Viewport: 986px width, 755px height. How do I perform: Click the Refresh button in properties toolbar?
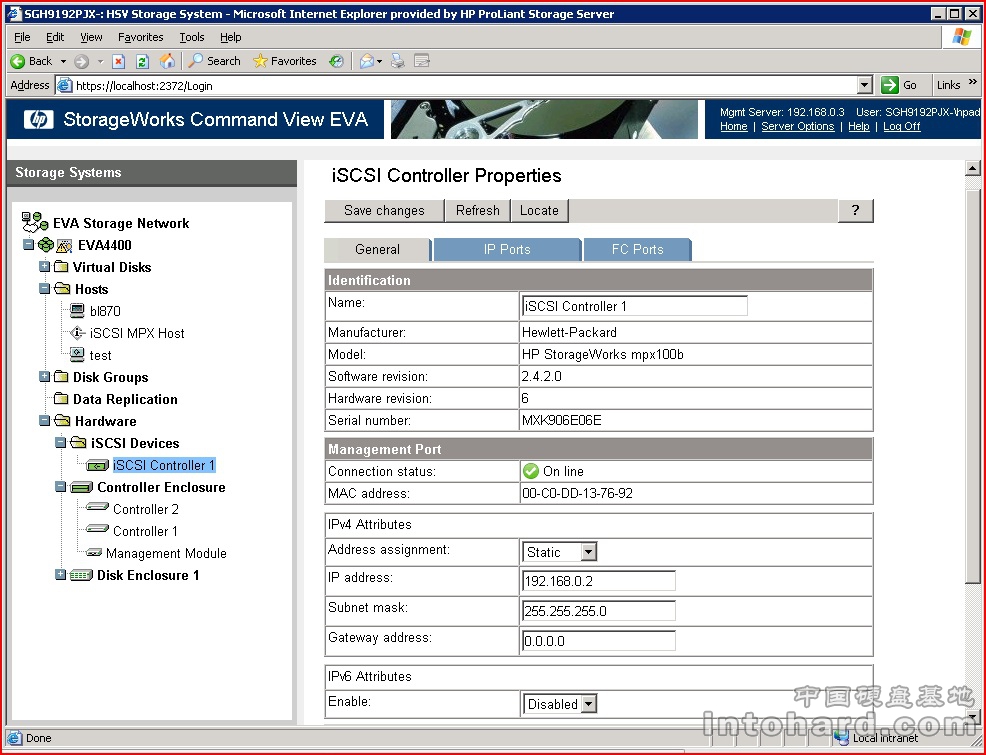tap(478, 211)
